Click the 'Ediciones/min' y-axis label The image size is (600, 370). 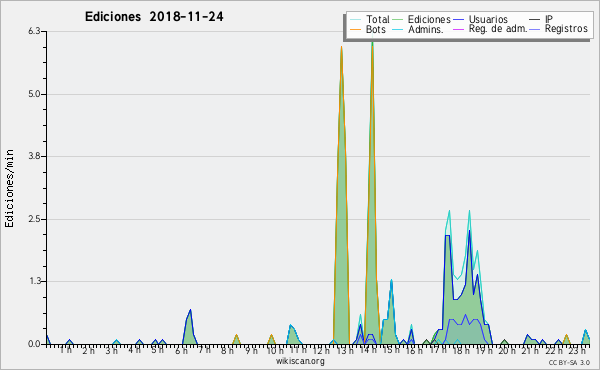coord(9,188)
